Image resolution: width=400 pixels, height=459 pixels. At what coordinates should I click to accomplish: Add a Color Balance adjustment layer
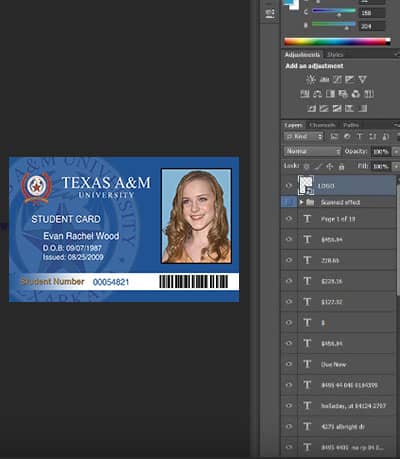click(x=317, y=94)
